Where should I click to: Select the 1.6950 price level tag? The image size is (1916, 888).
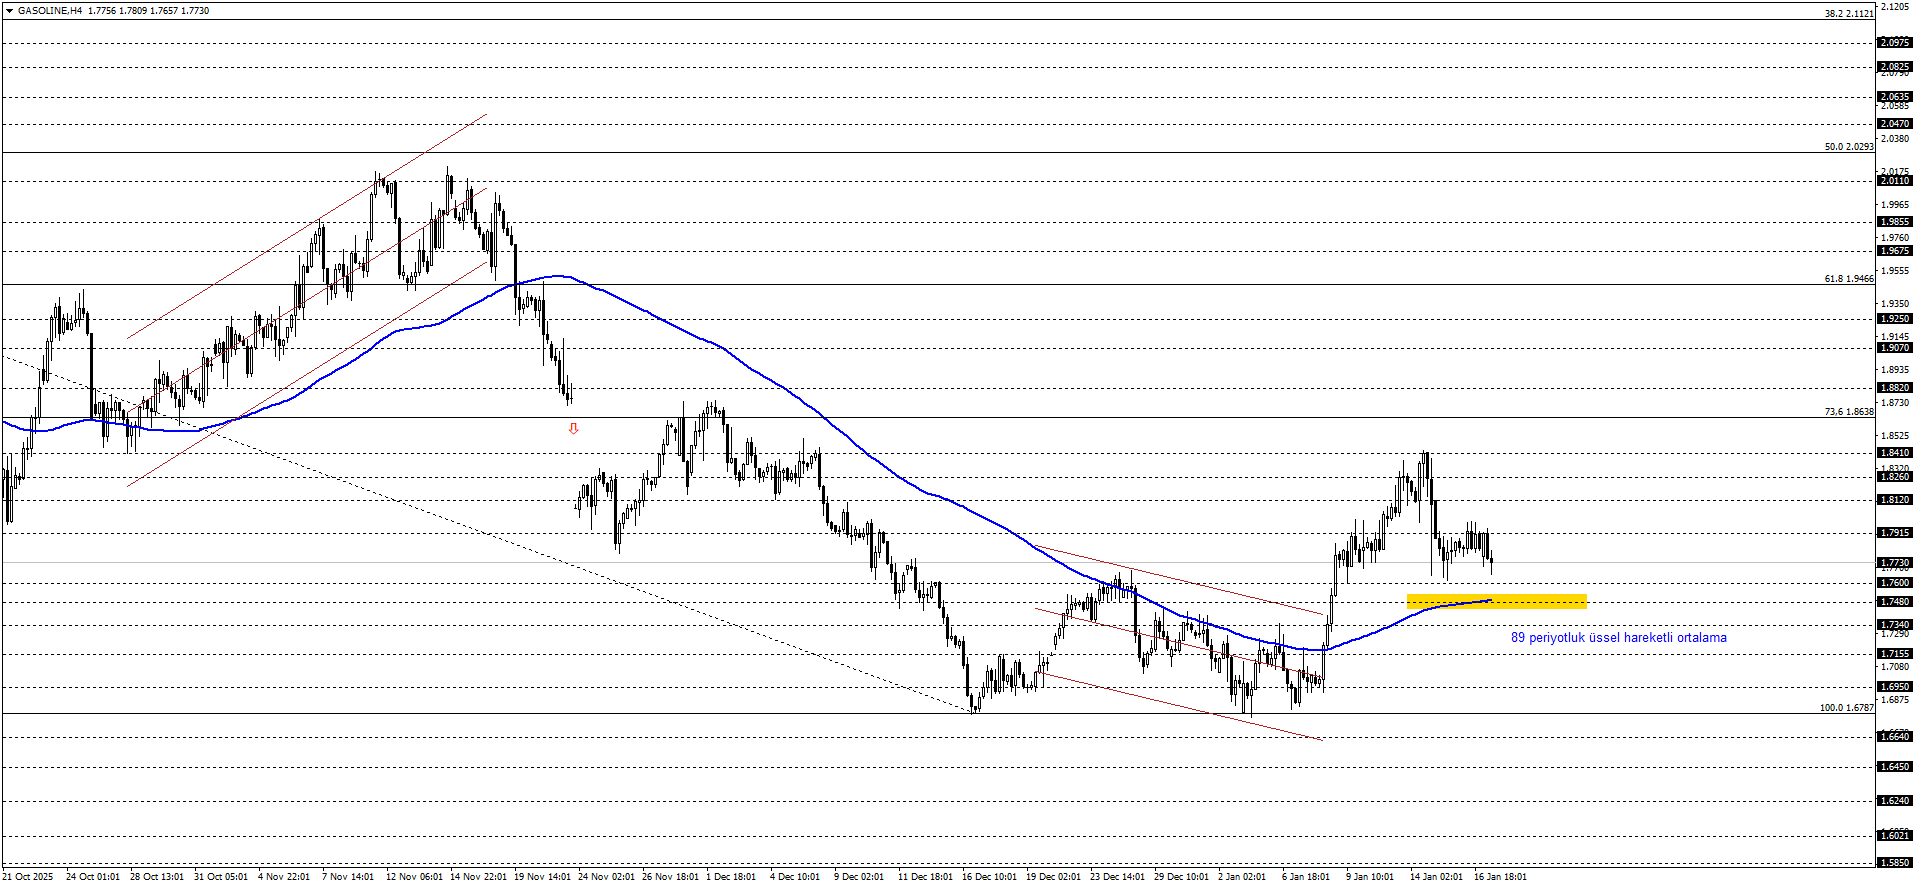click(1894, 687)
